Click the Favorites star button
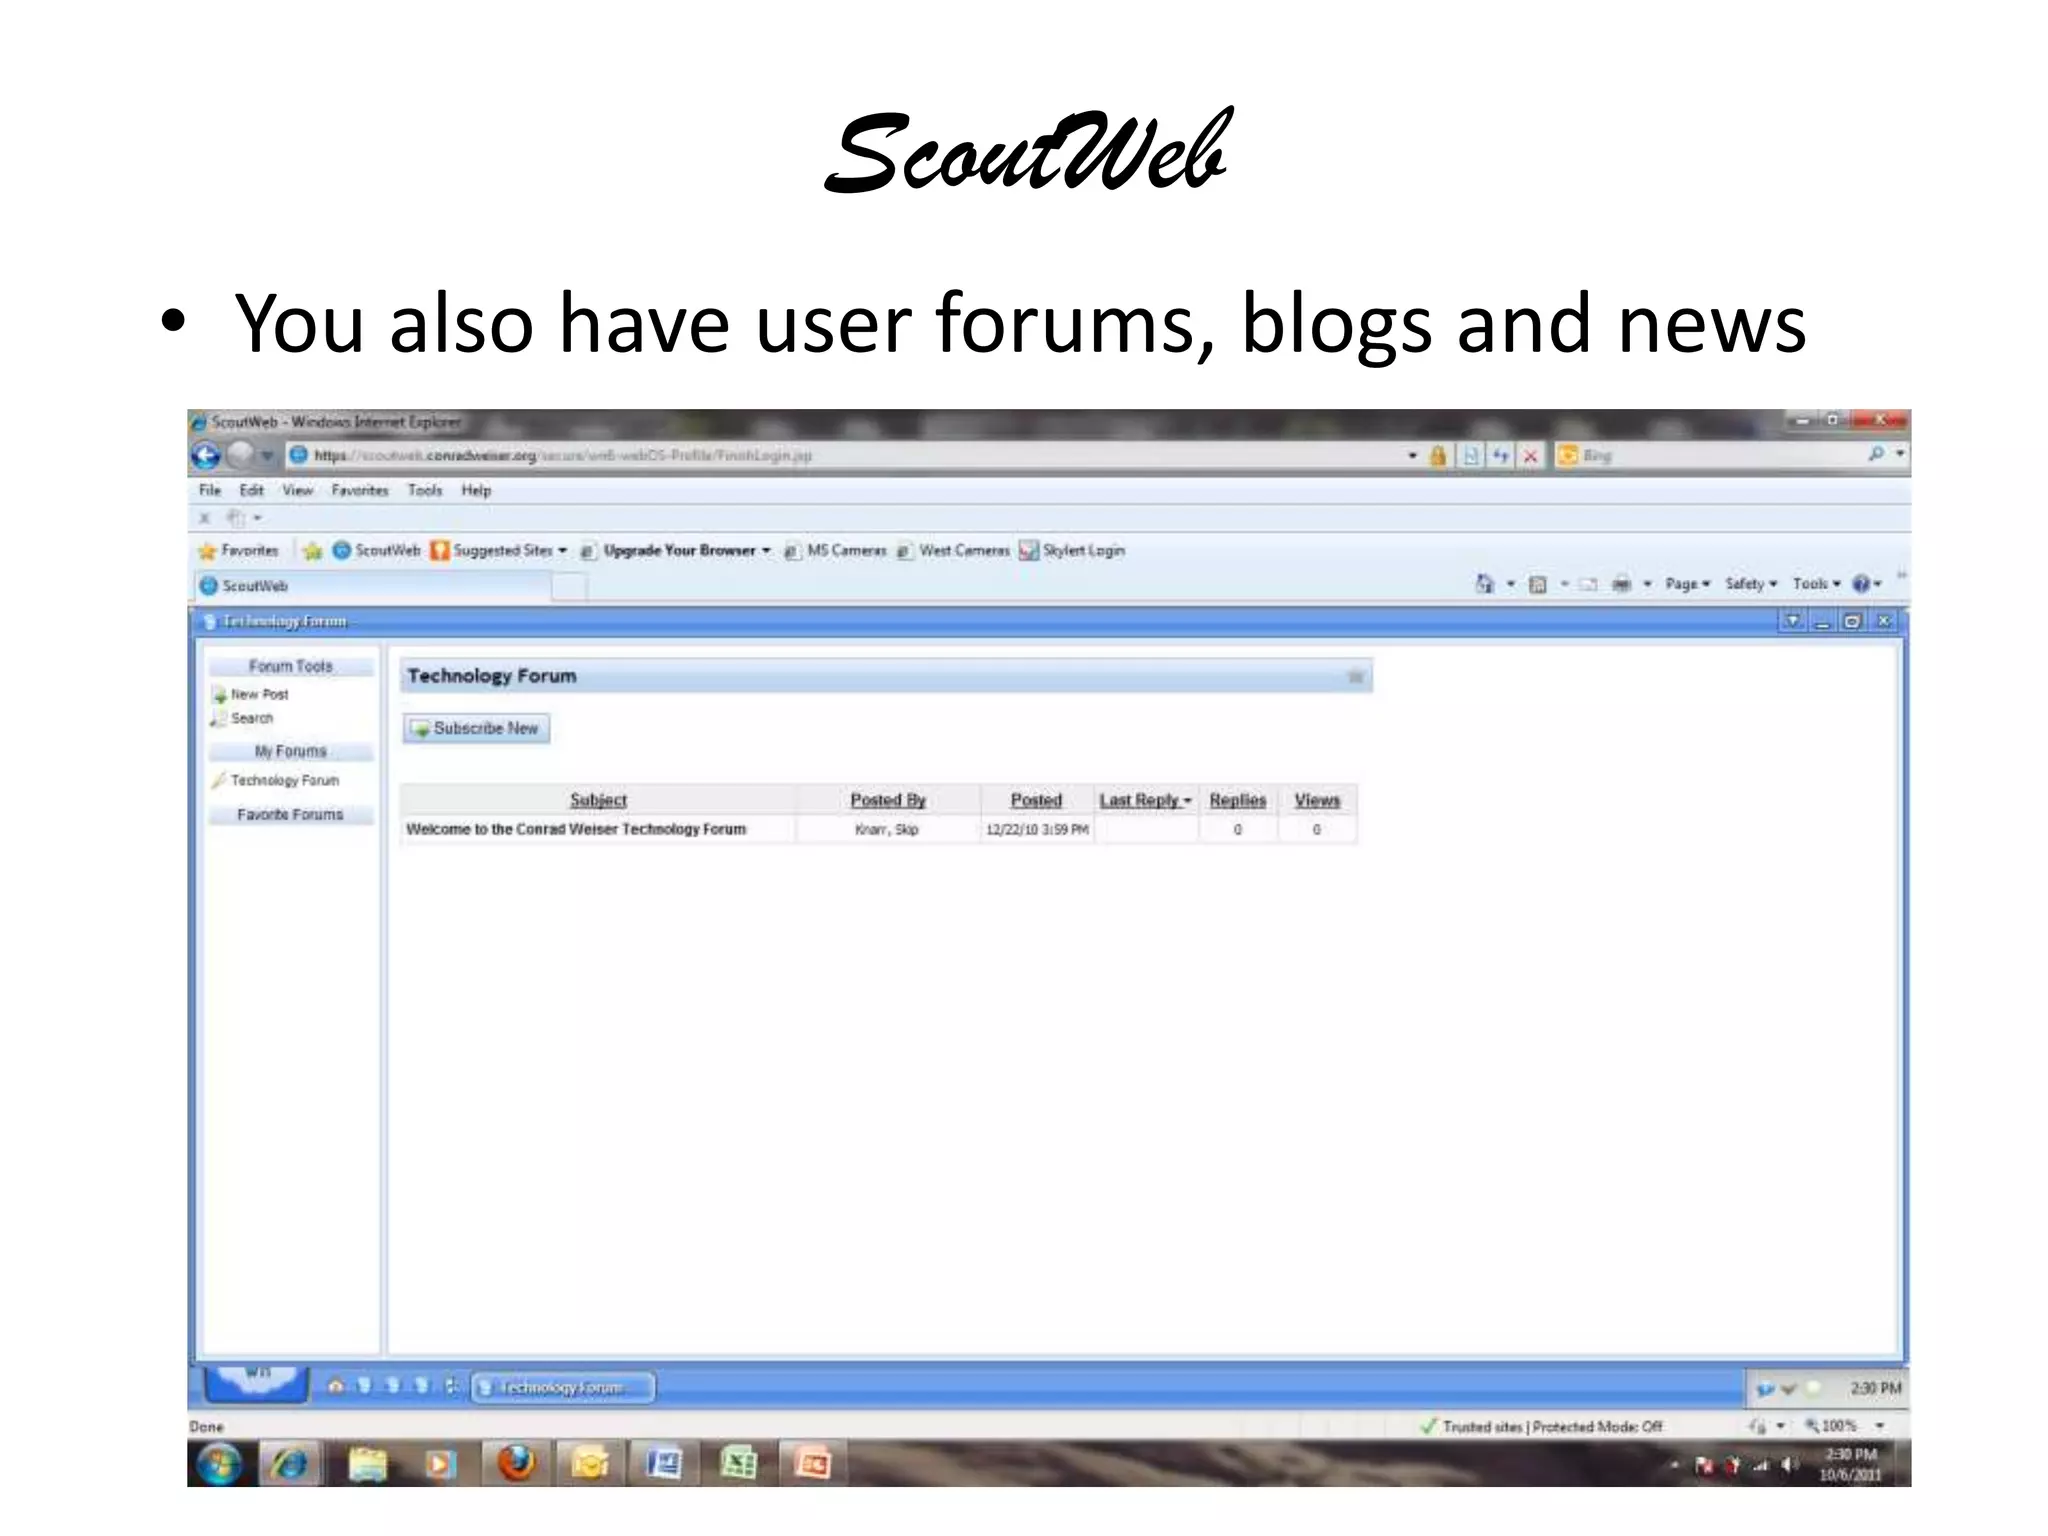This screenshot has height=1536, width=2048. pos(238,551)
